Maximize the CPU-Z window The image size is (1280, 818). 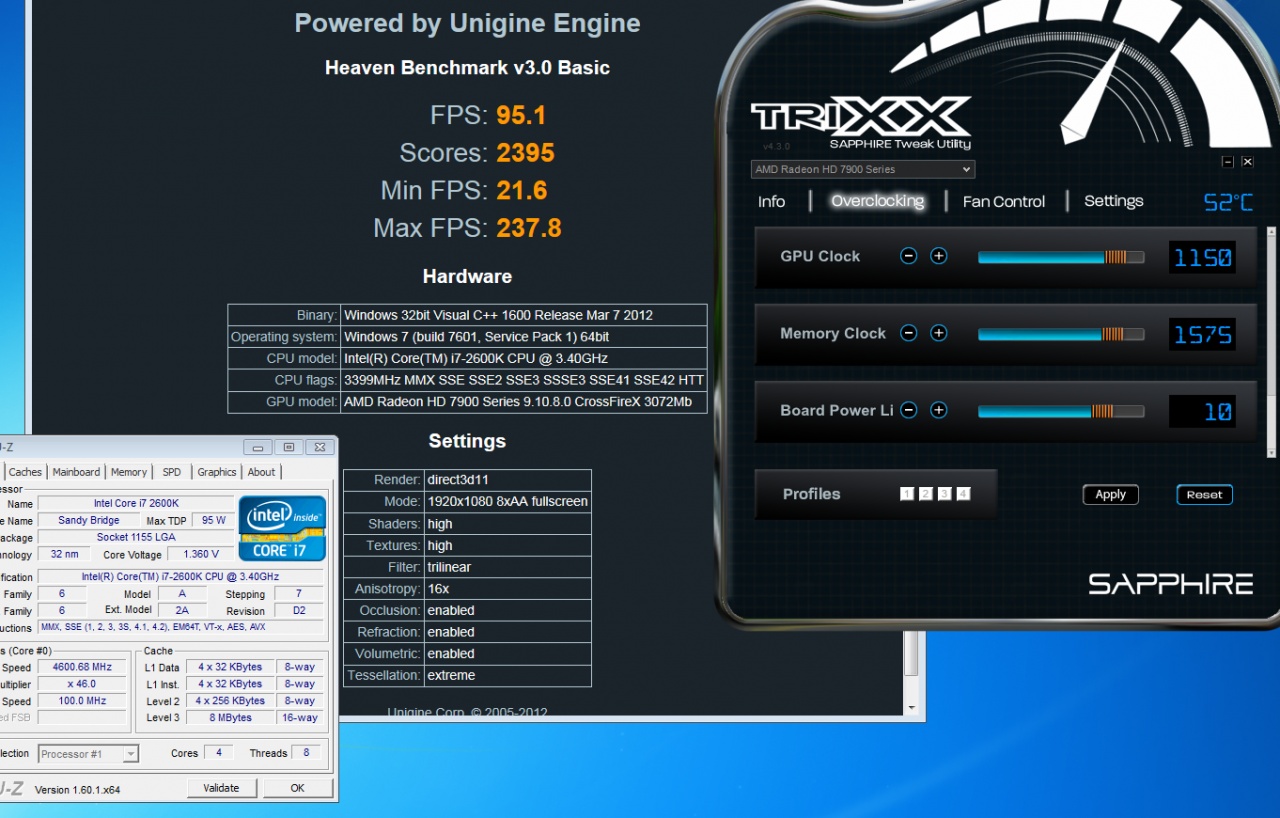pos(288,447)
